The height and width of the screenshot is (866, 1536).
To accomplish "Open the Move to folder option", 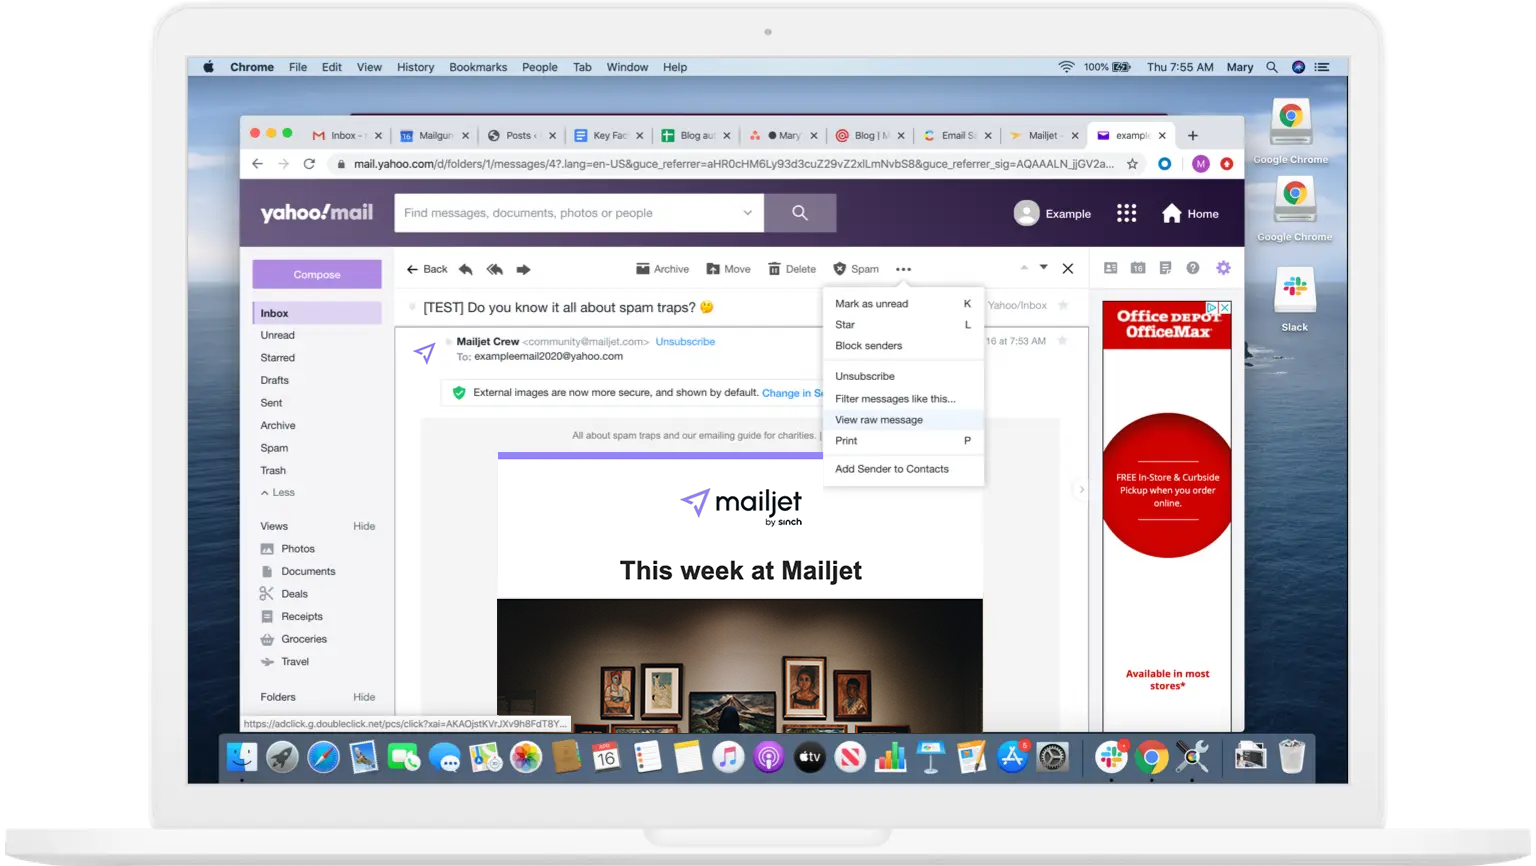I will point(728,269).
